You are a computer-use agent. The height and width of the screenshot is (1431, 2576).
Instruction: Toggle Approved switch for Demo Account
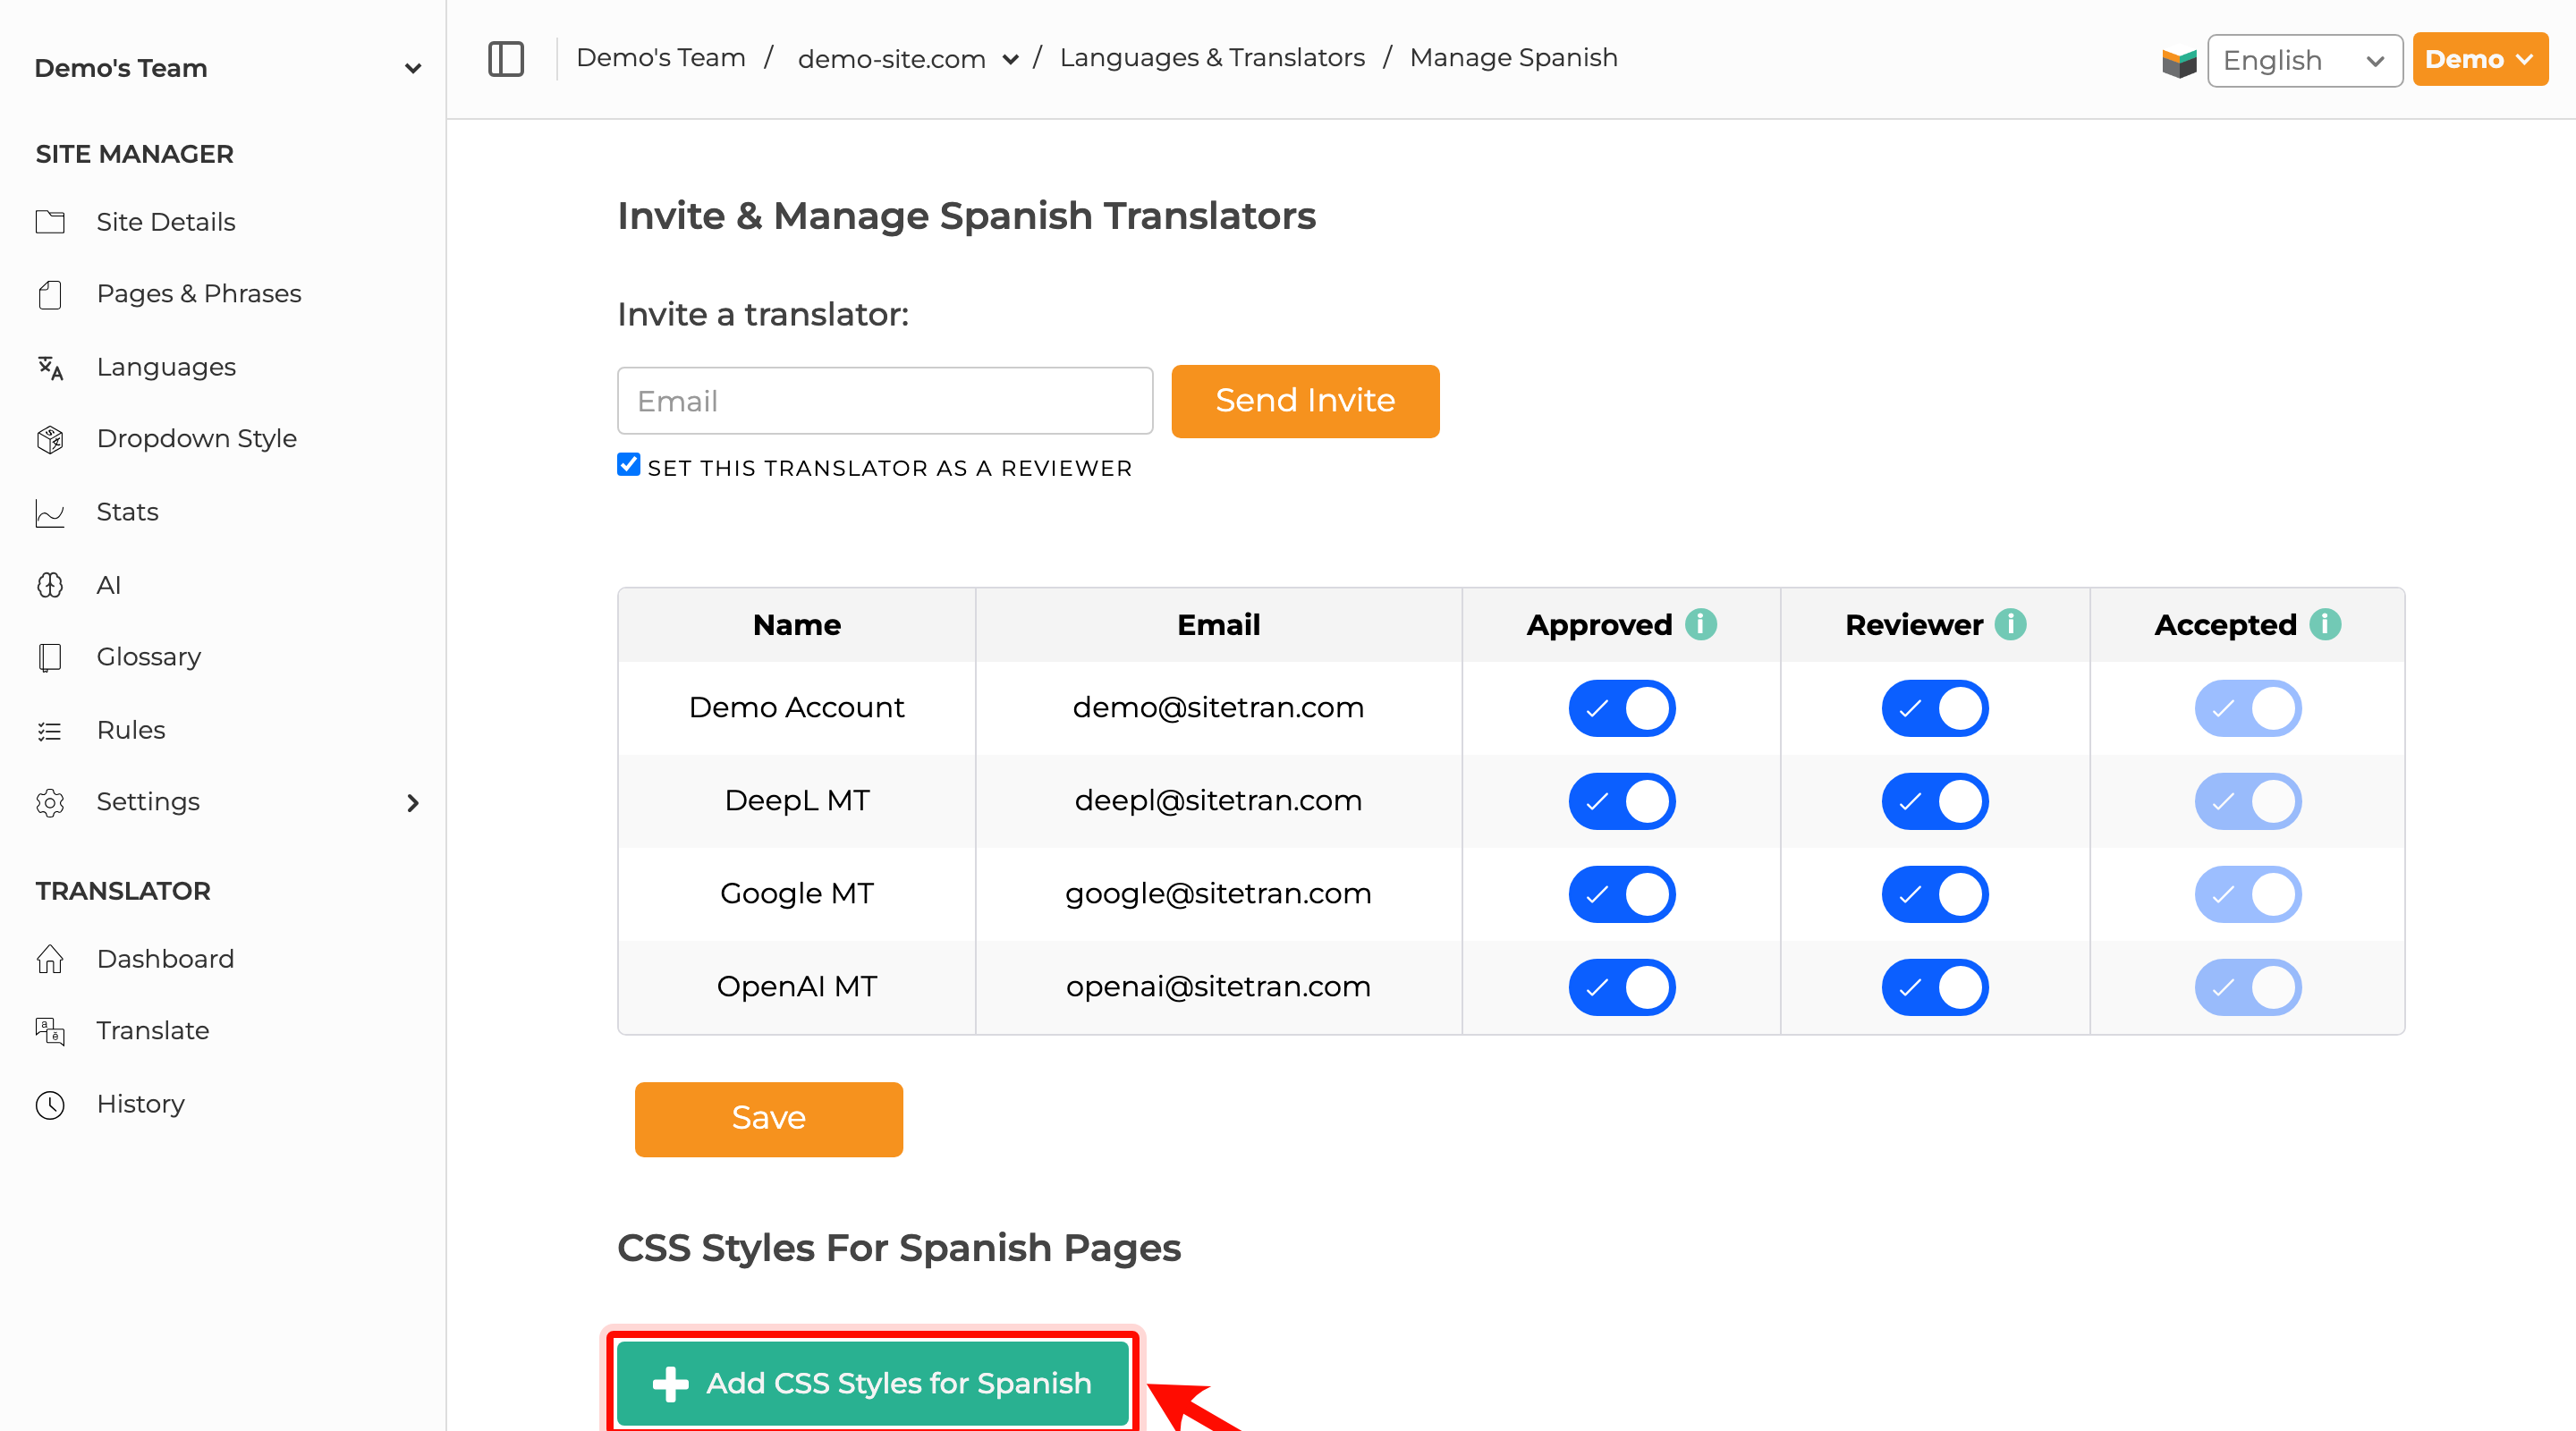tap(1621, 708)
